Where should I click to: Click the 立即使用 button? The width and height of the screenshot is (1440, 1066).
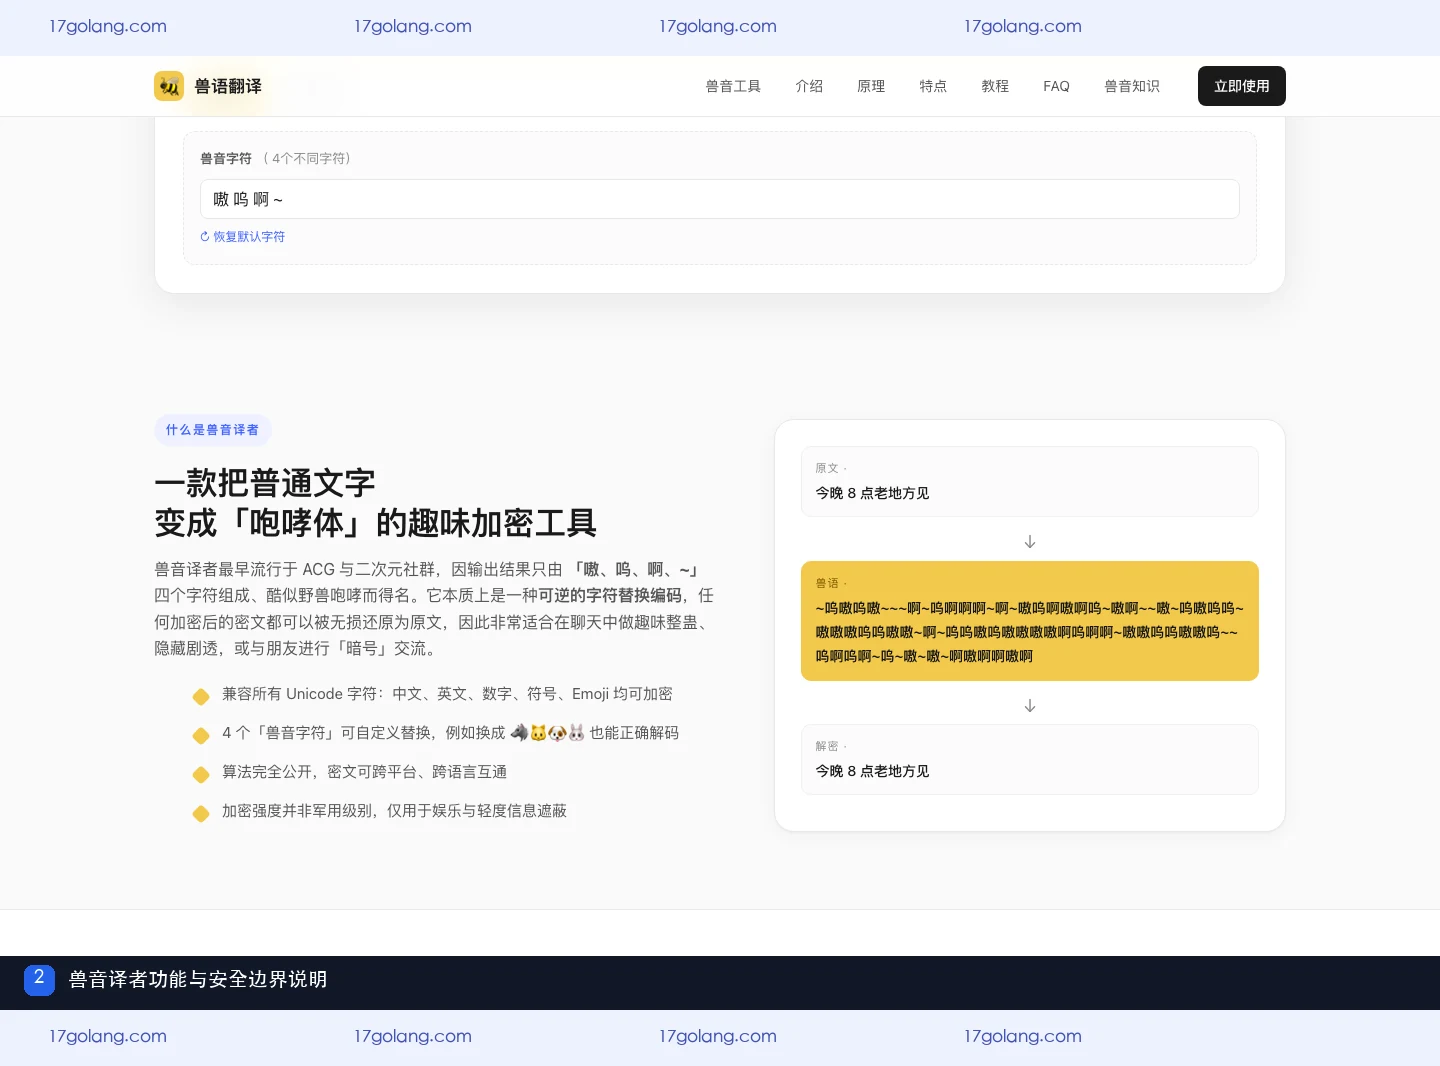coord(1242,86)
